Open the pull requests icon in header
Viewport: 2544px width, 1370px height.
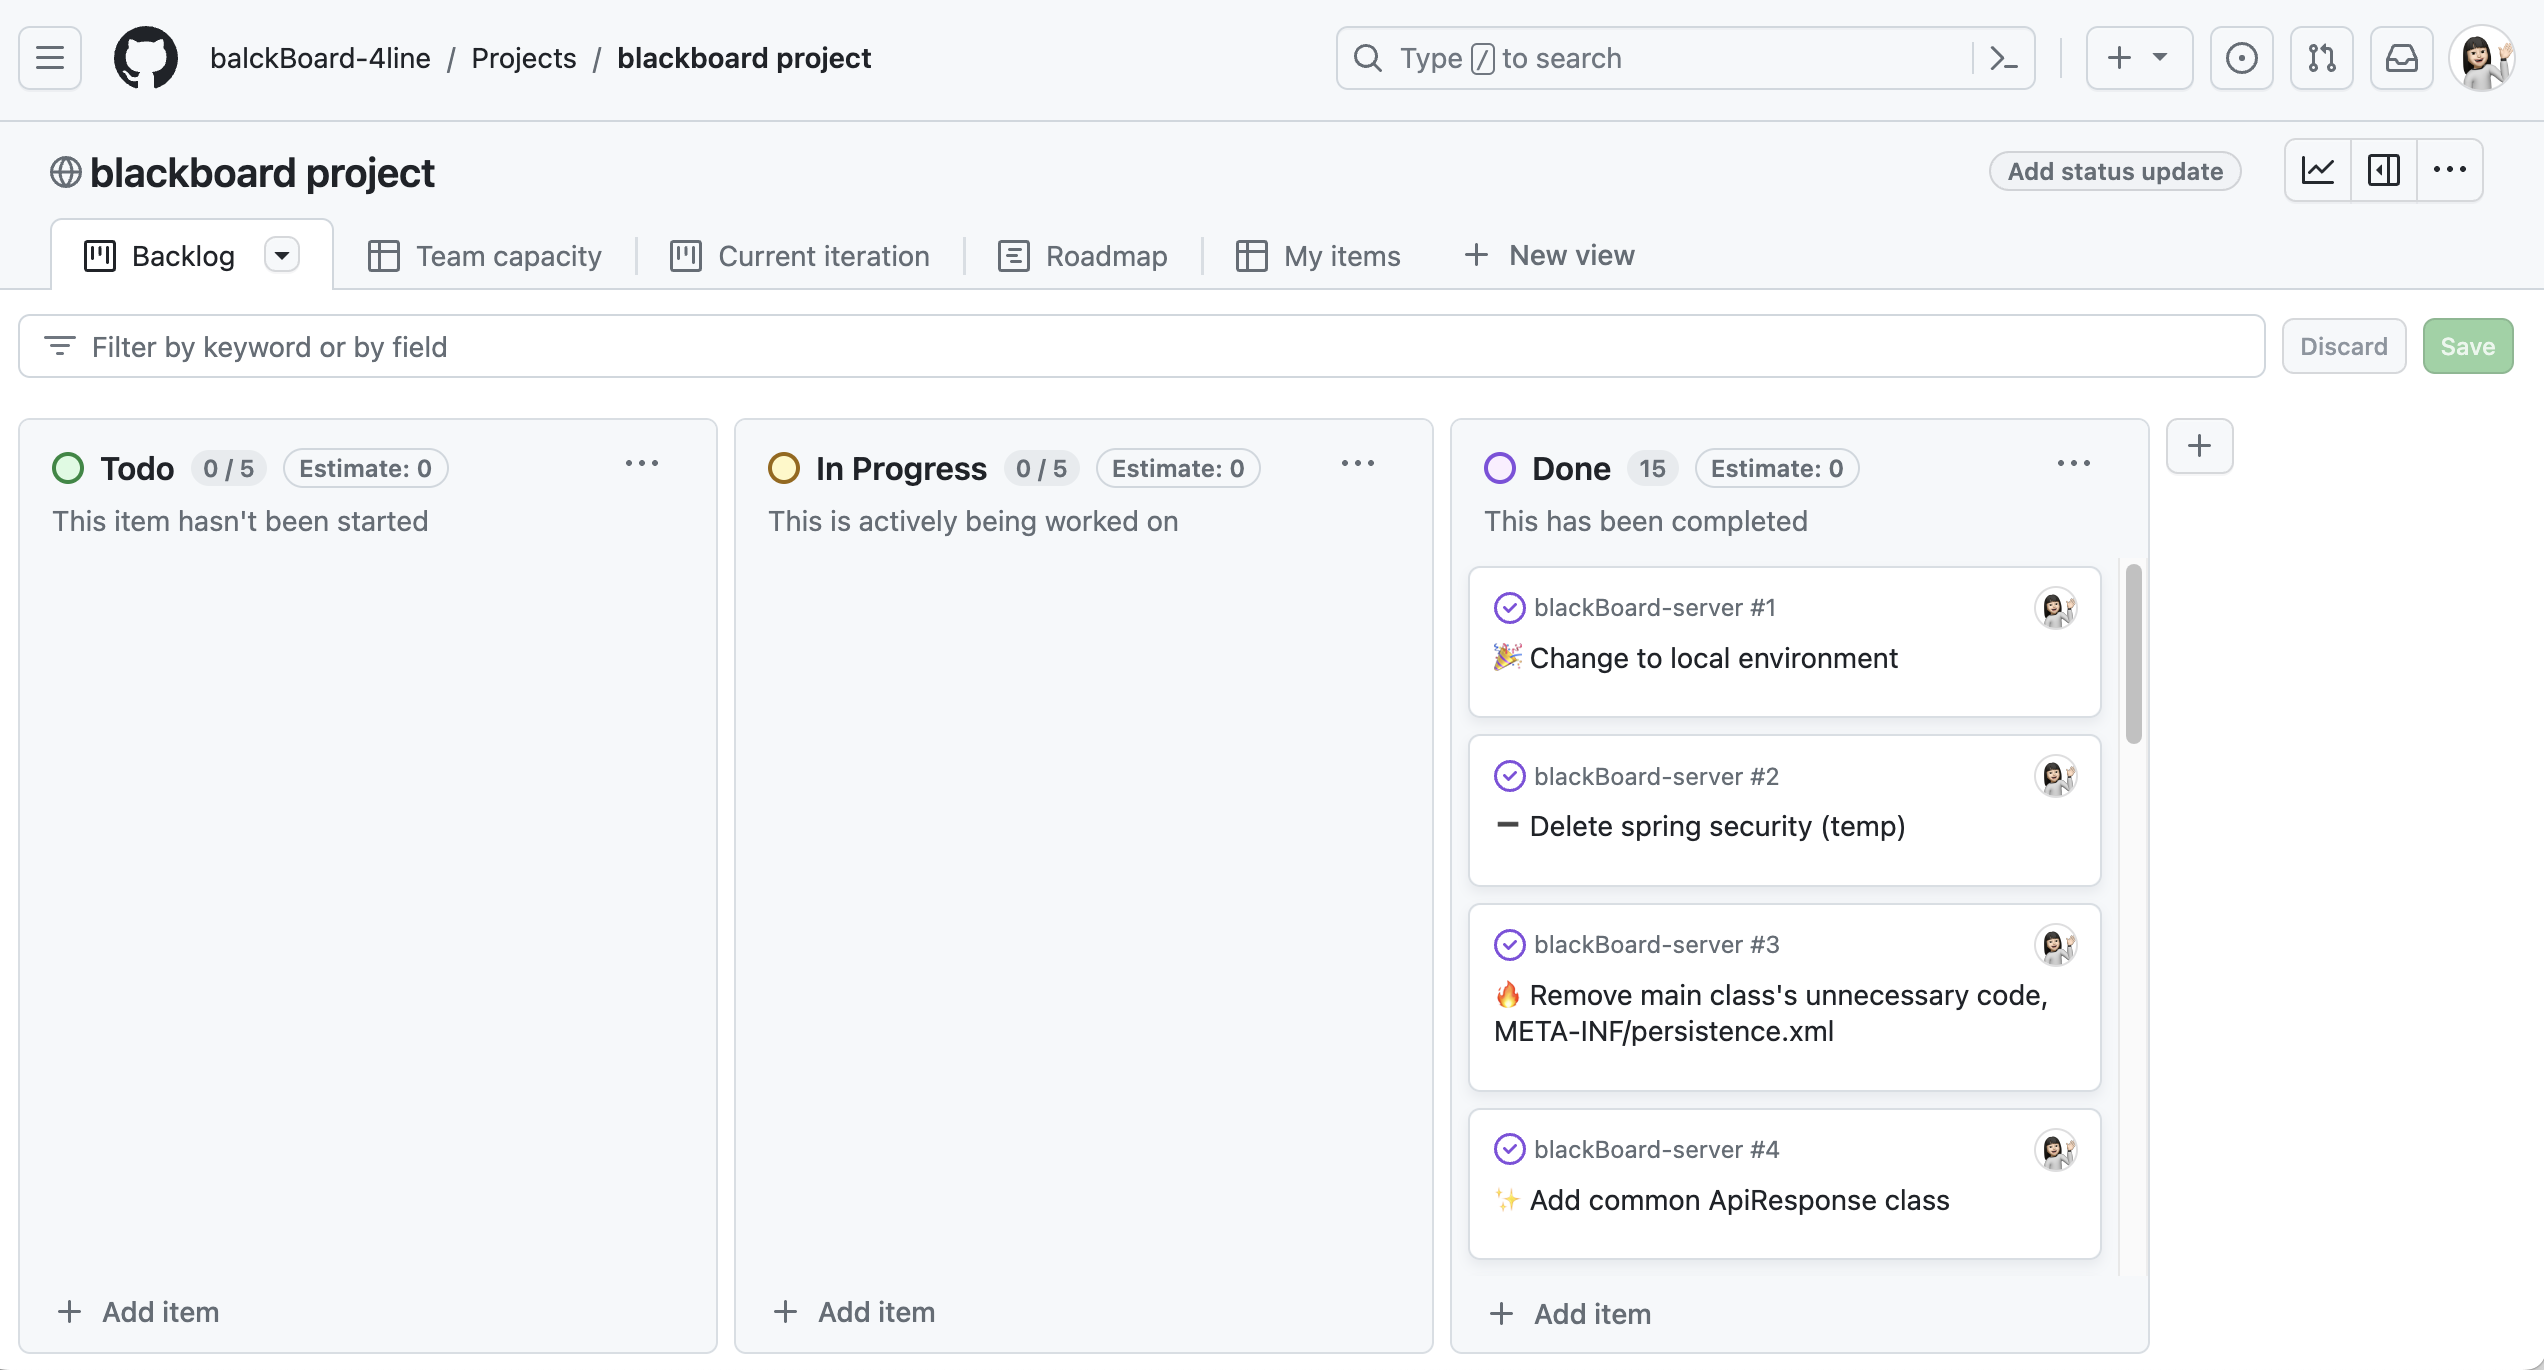(x=2321, y=58)
